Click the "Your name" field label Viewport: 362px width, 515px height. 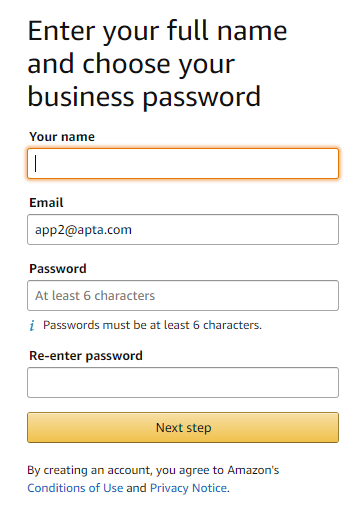tap(62, 137)
